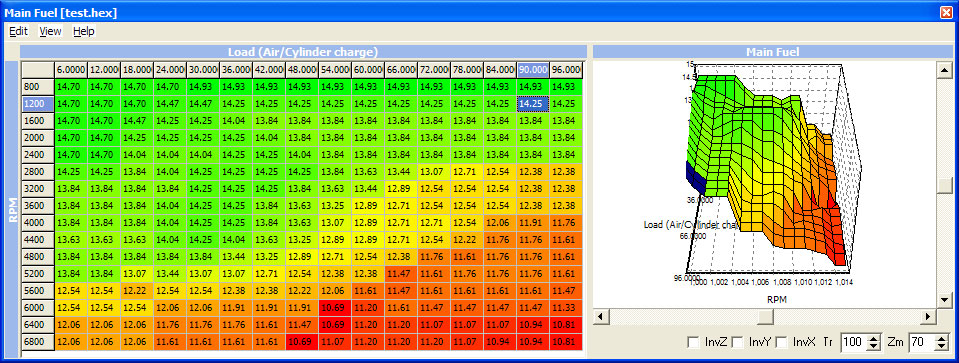Click the Tr input field showing 100

(854, 343)
